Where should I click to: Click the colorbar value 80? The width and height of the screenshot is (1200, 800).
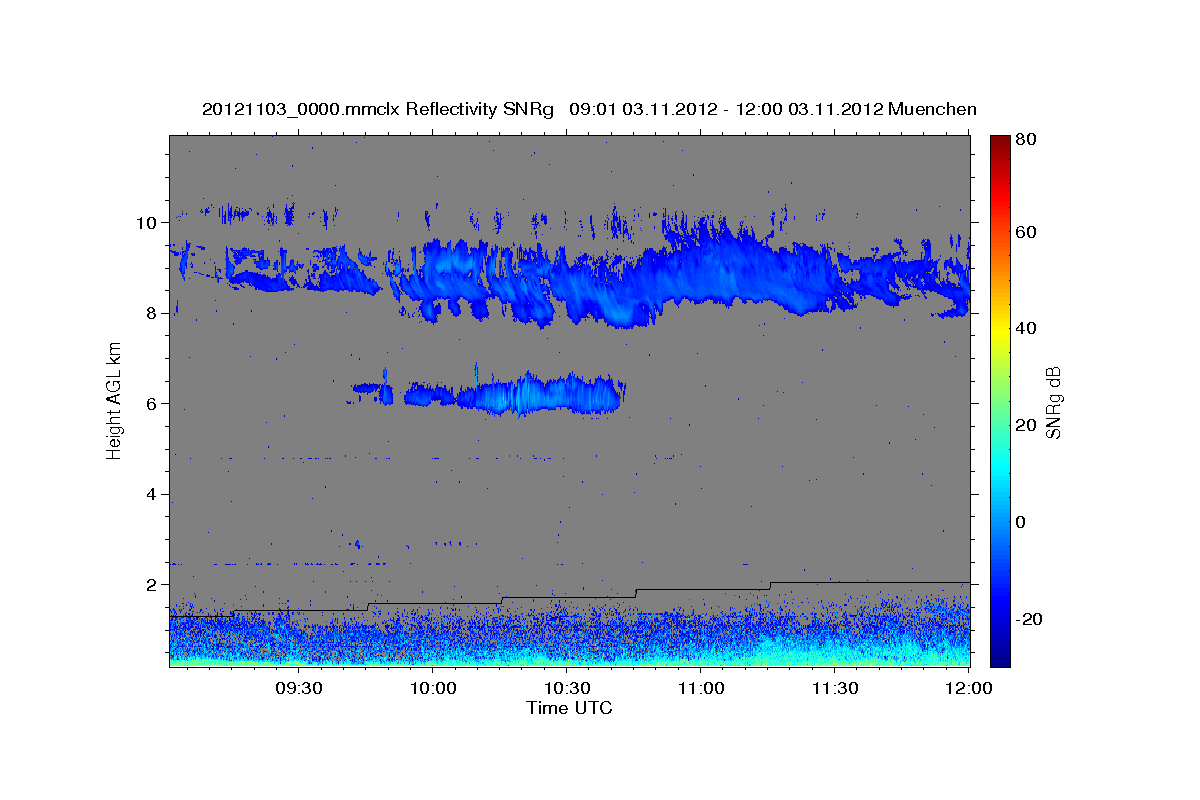(x=1026, y=141)
